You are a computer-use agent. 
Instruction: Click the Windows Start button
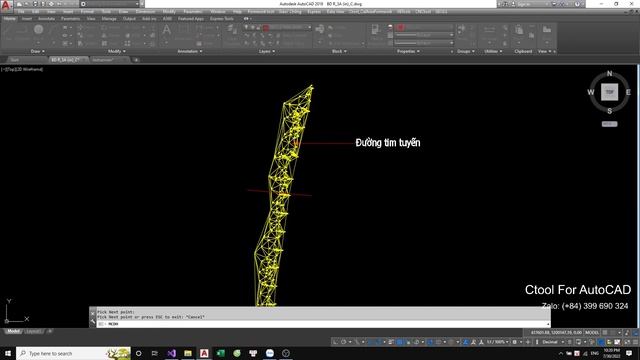pyautogui.click(x=7, y=353)
